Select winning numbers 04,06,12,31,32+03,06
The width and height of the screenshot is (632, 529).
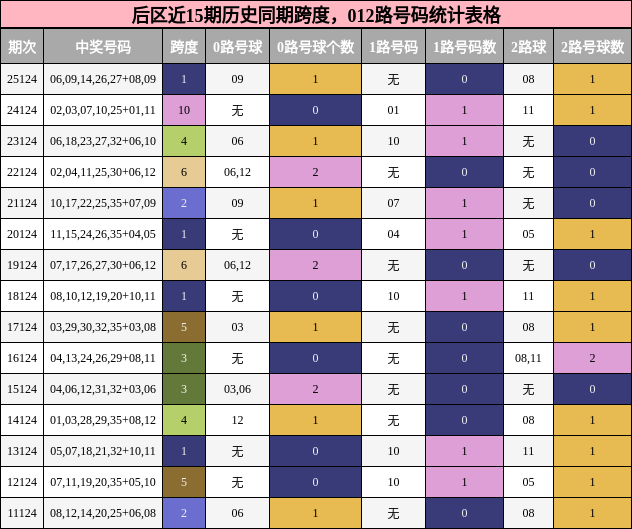click(x=103, y=389)
